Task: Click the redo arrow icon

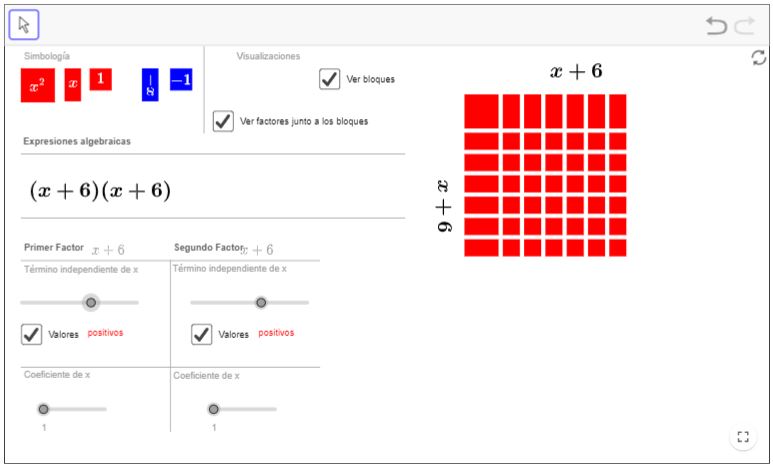Action: [x=742, y=26]
